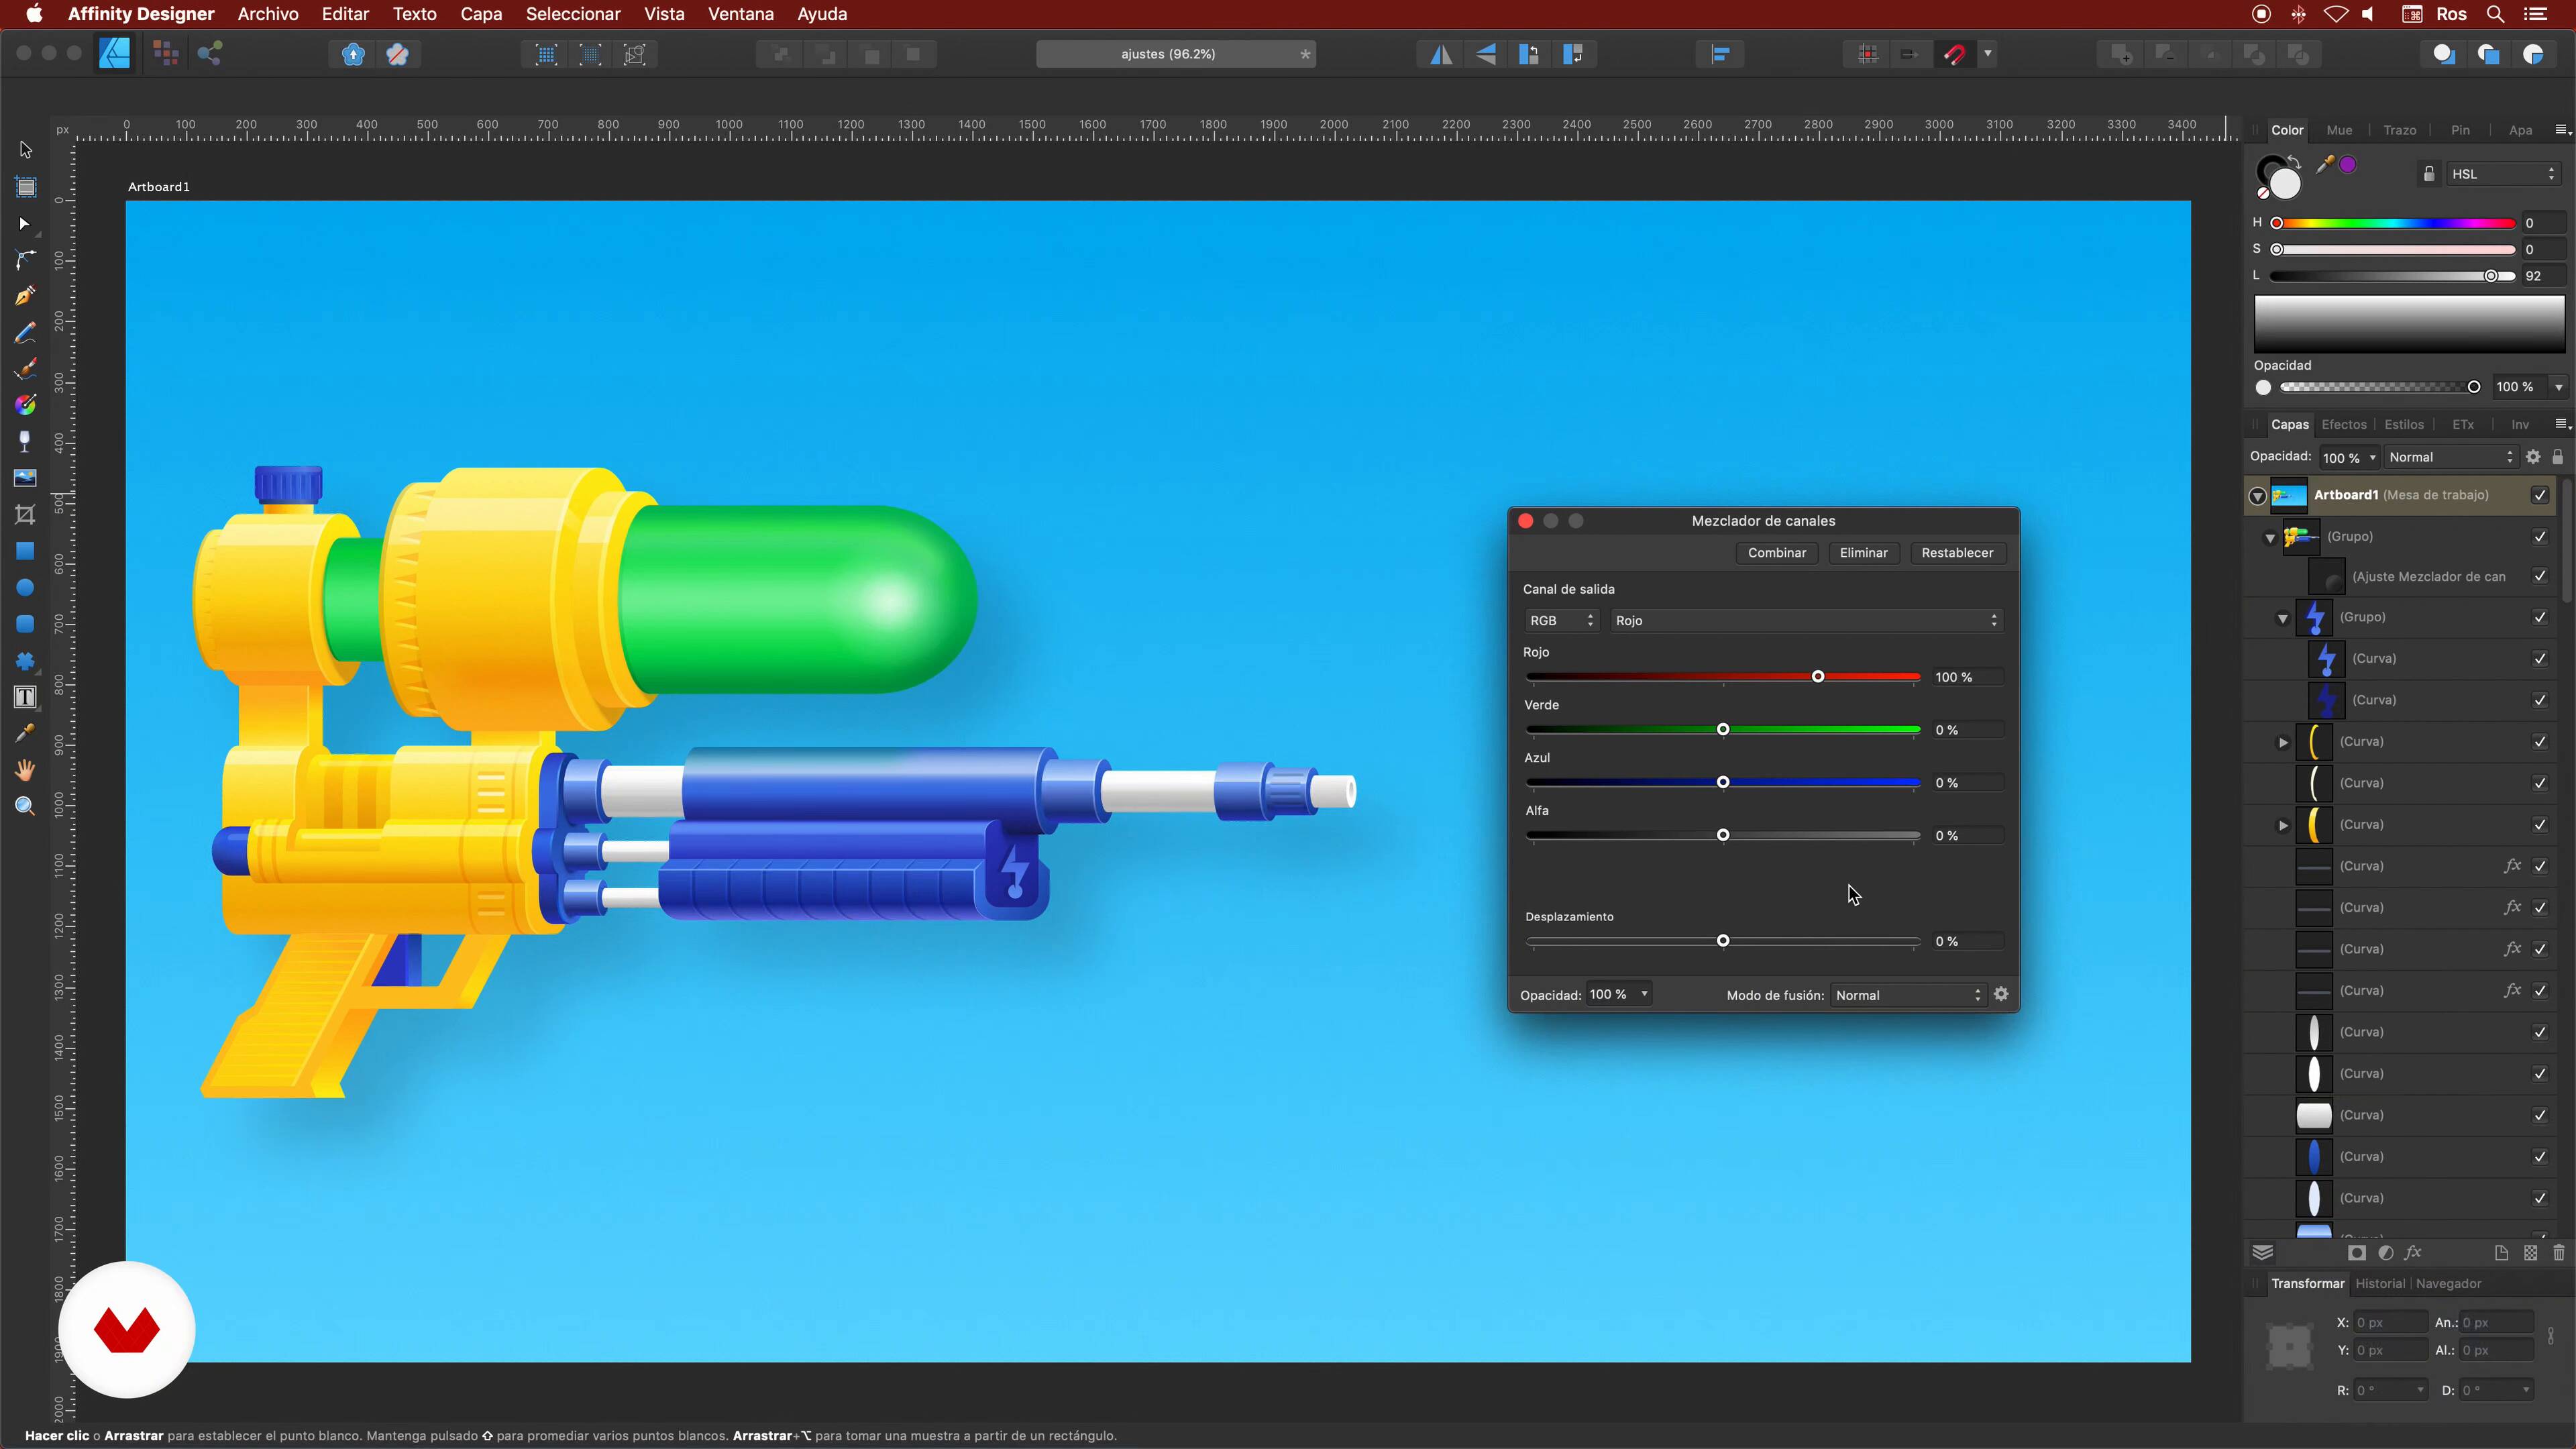
Task: Toggle the layer lock icon in Capas
Action: click(x=2558, y=457)
